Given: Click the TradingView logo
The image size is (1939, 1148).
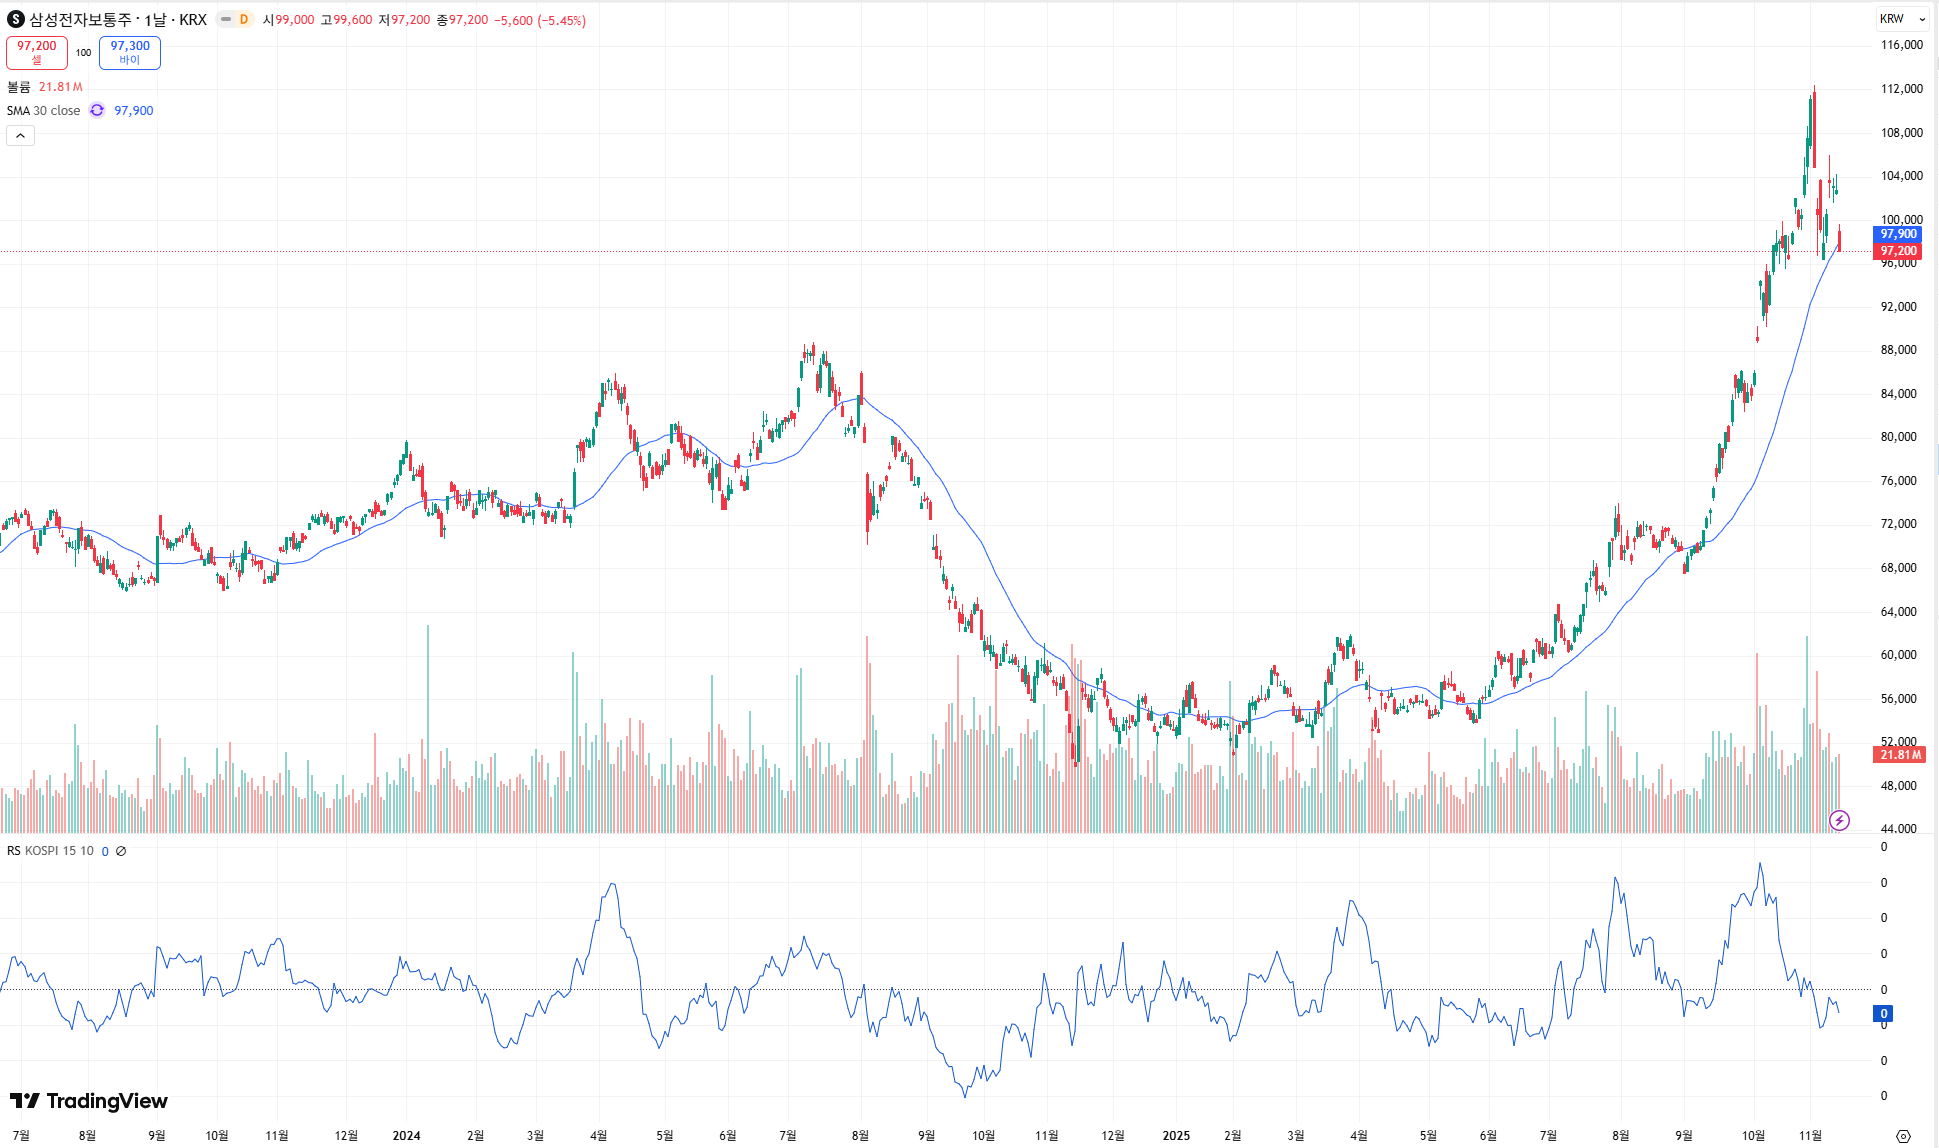Looking at the screenshot, I should click(x=89, y=1101).
